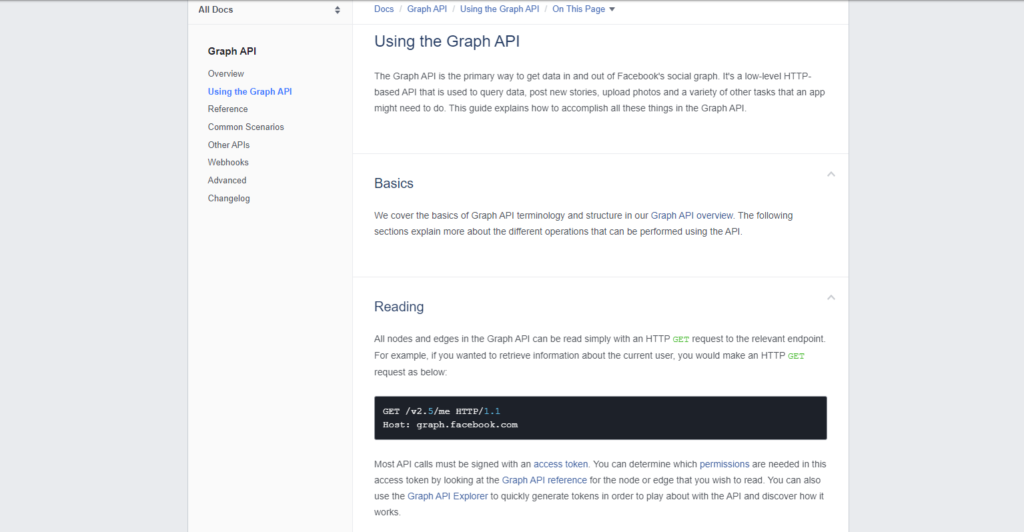Select Using the Graph API sidebar item
The width and height of the screenshot is (1024, 532).
click(249, 91)
